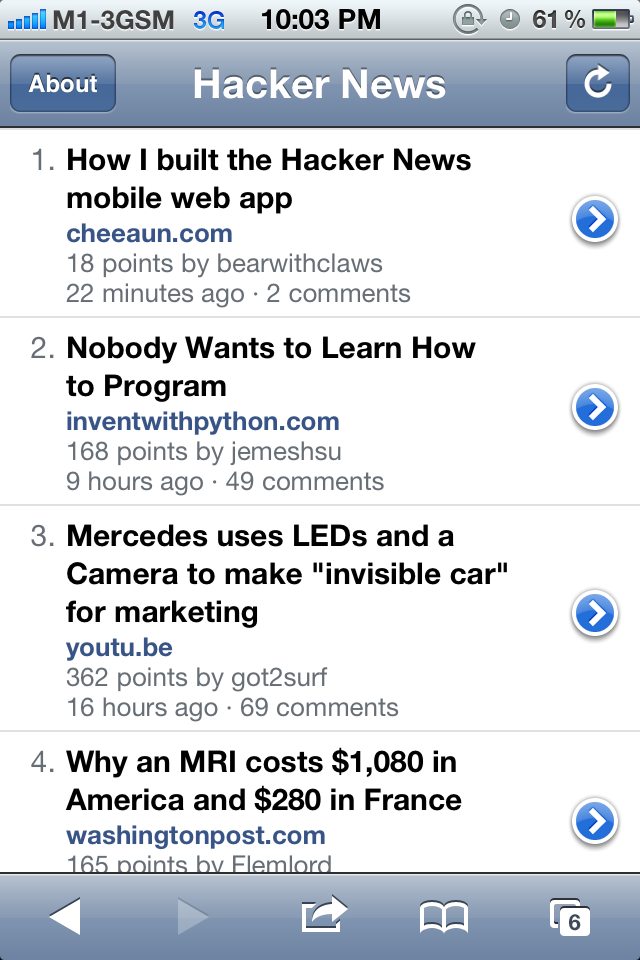The height and width of the screenshot is (960, 640).
Task: Open 'Why an MRI costs $1,080' story
Action: tap(264, 781)
